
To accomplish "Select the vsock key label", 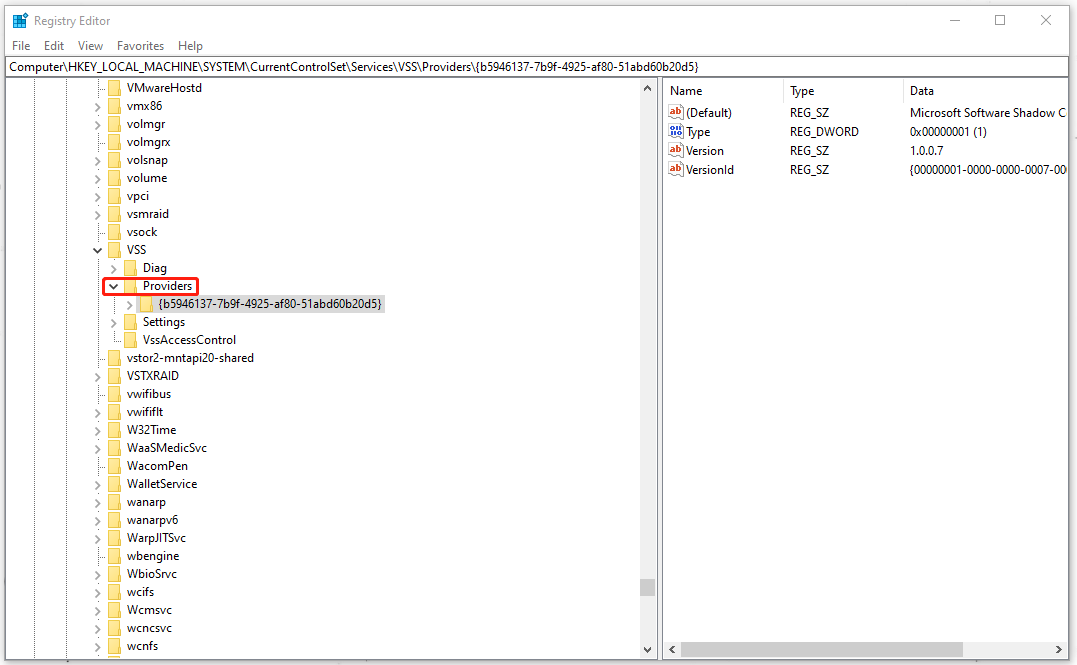I will pos(141,232).
